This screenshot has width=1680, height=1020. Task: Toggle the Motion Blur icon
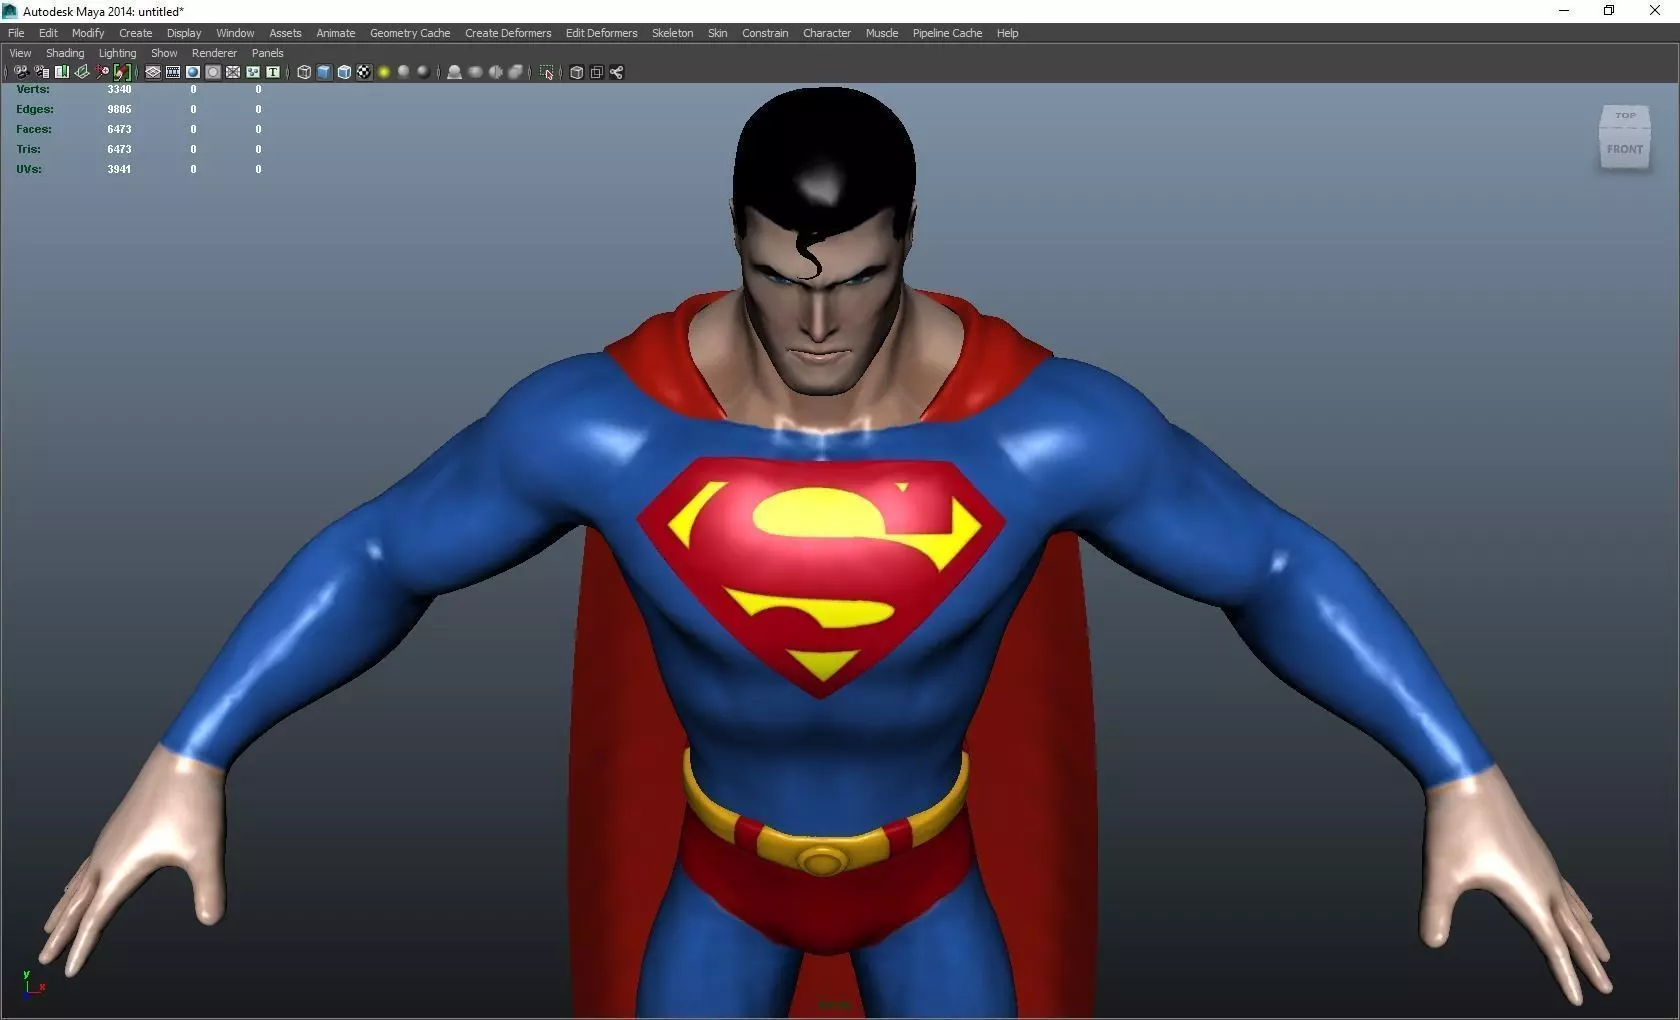(475, 72)
